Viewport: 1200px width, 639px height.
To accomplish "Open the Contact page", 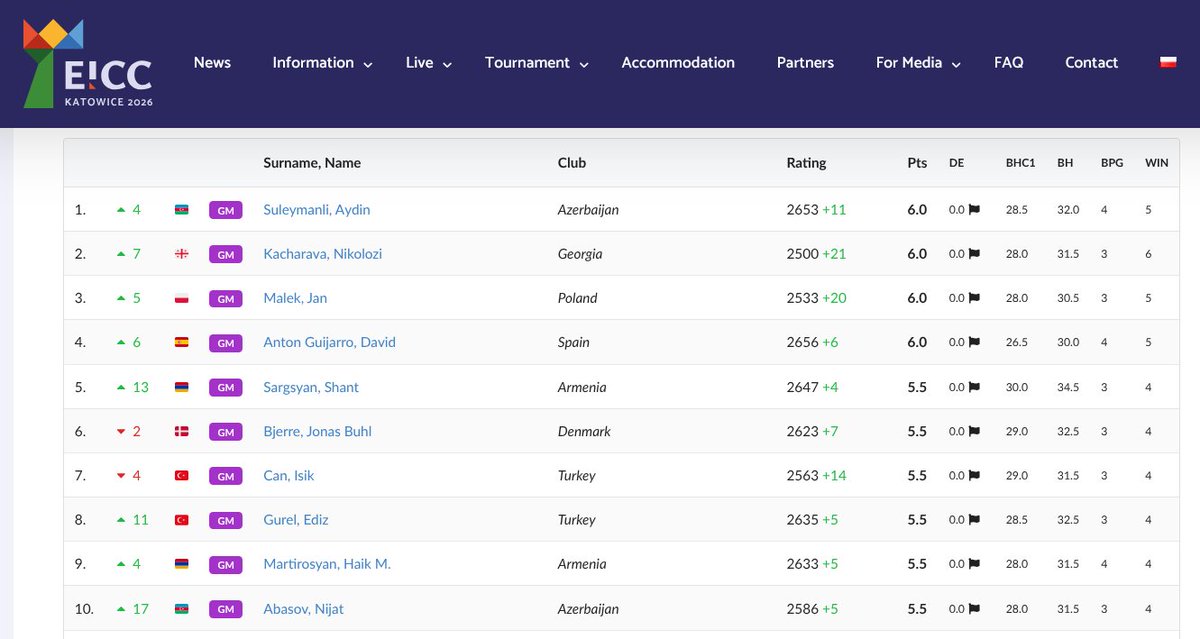I will tap(1091, 62).
